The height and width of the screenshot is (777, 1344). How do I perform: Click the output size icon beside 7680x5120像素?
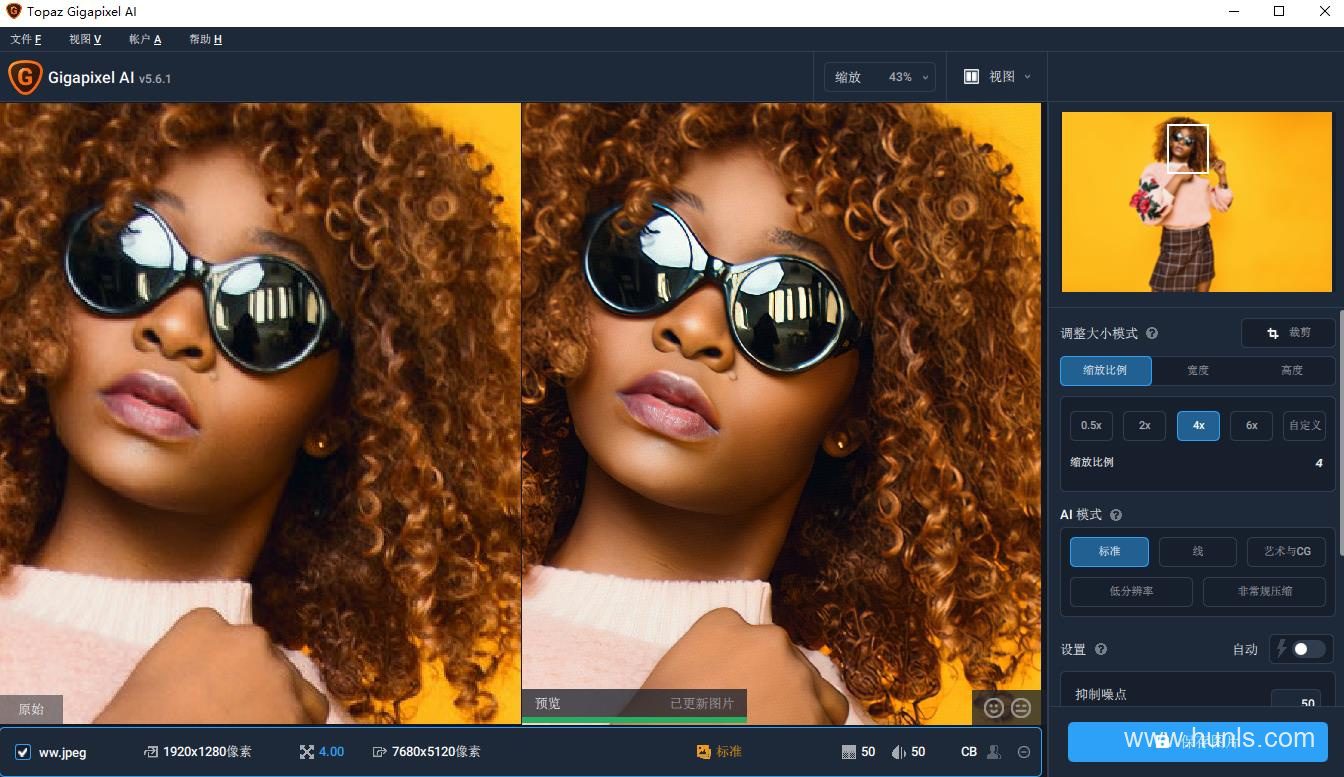point(380,751)
